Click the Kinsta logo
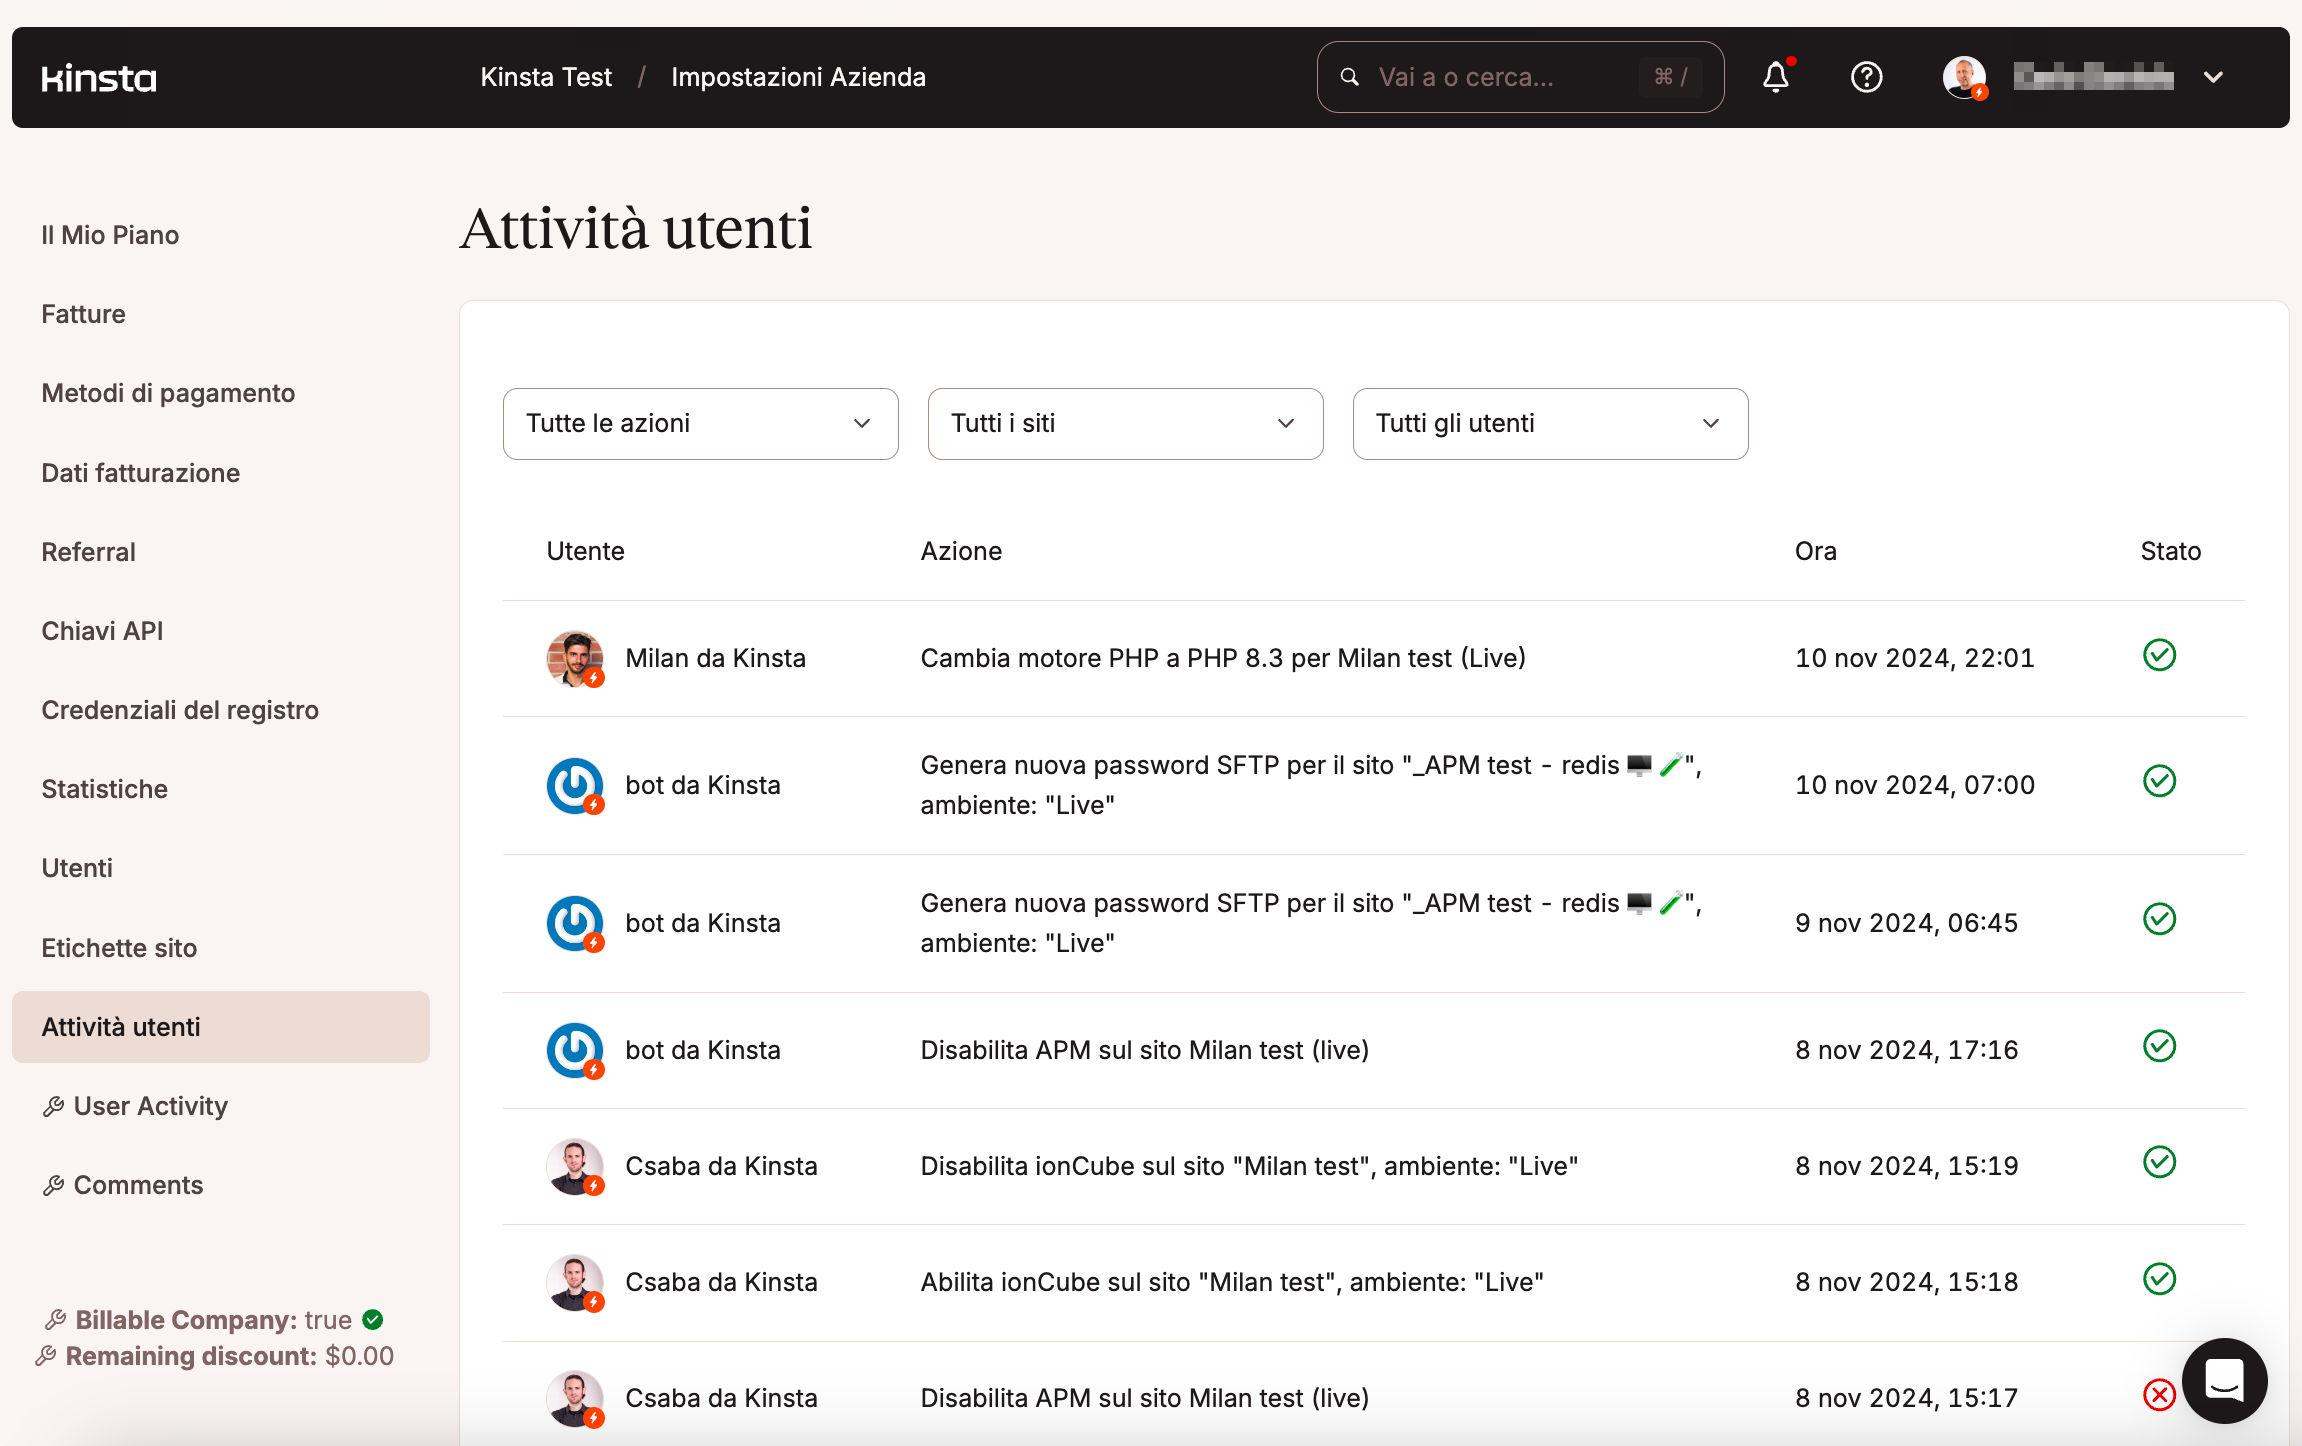The height and width of the screenshot is (1446, 2302). 99,78
